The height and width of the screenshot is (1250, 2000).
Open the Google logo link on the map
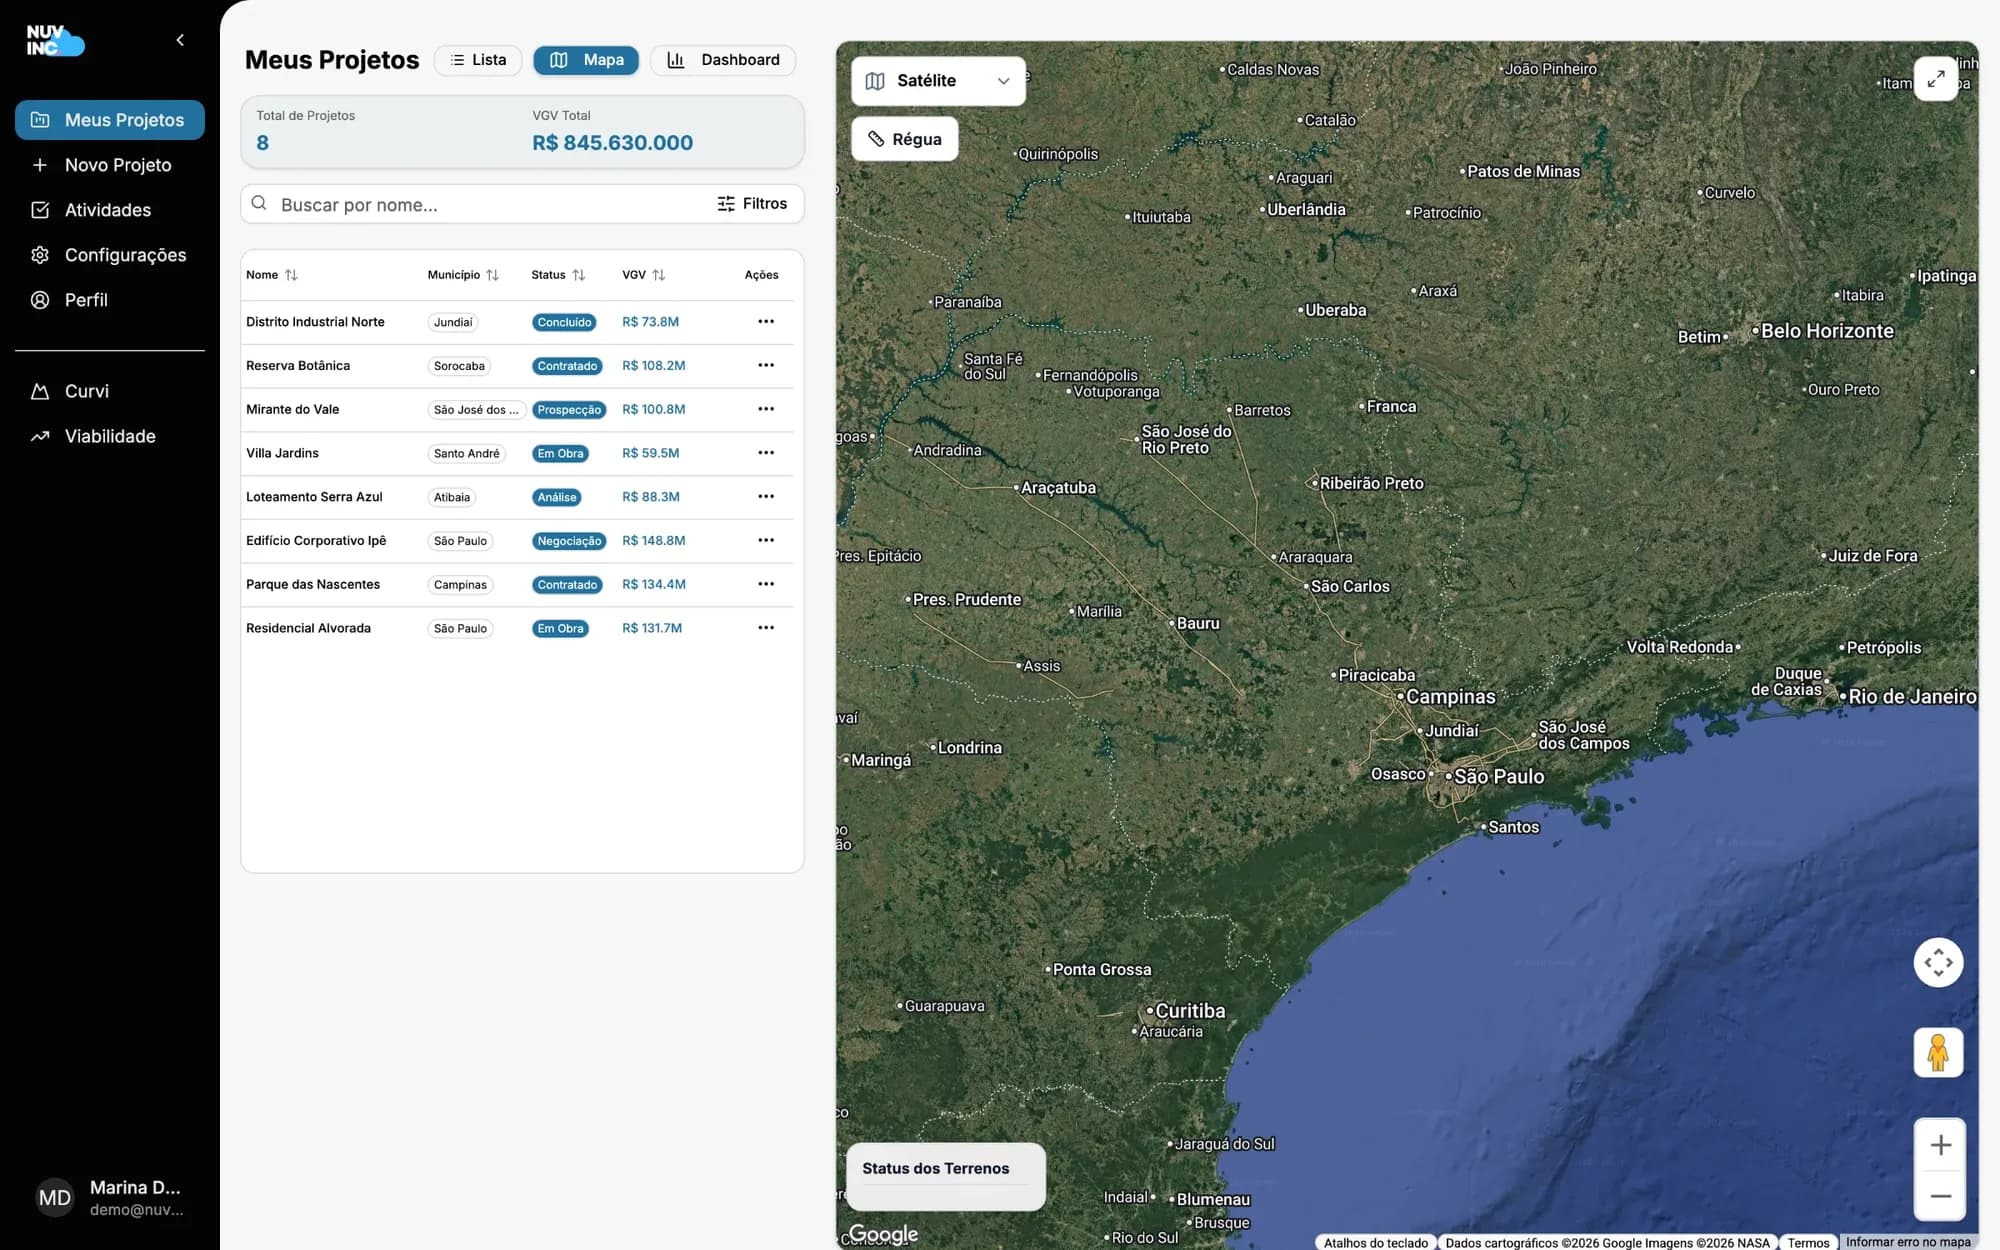click(883, 1234)
